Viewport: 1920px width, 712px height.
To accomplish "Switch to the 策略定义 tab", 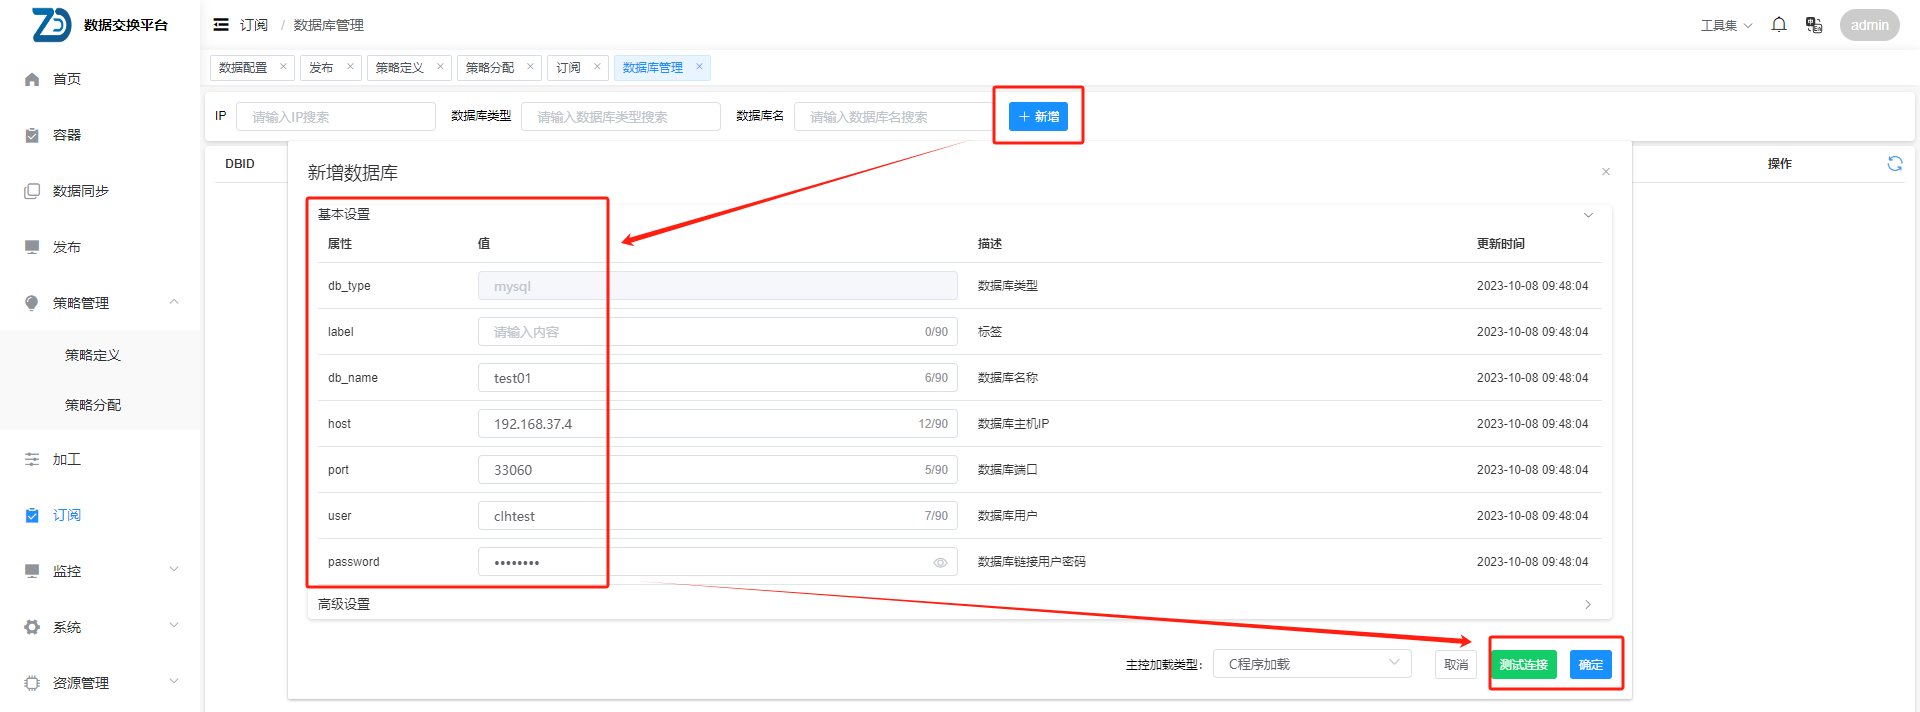I will point(400,68).
